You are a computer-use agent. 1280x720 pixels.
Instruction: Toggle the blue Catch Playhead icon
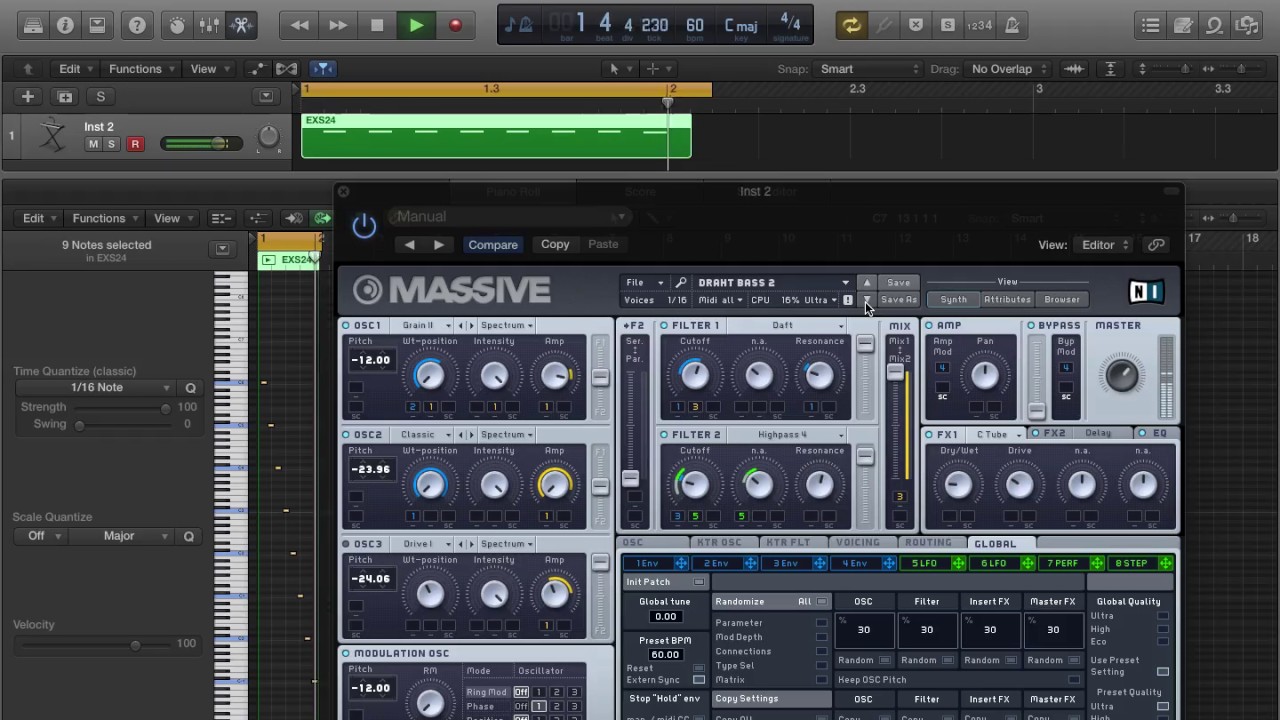[x=322, y=69]
